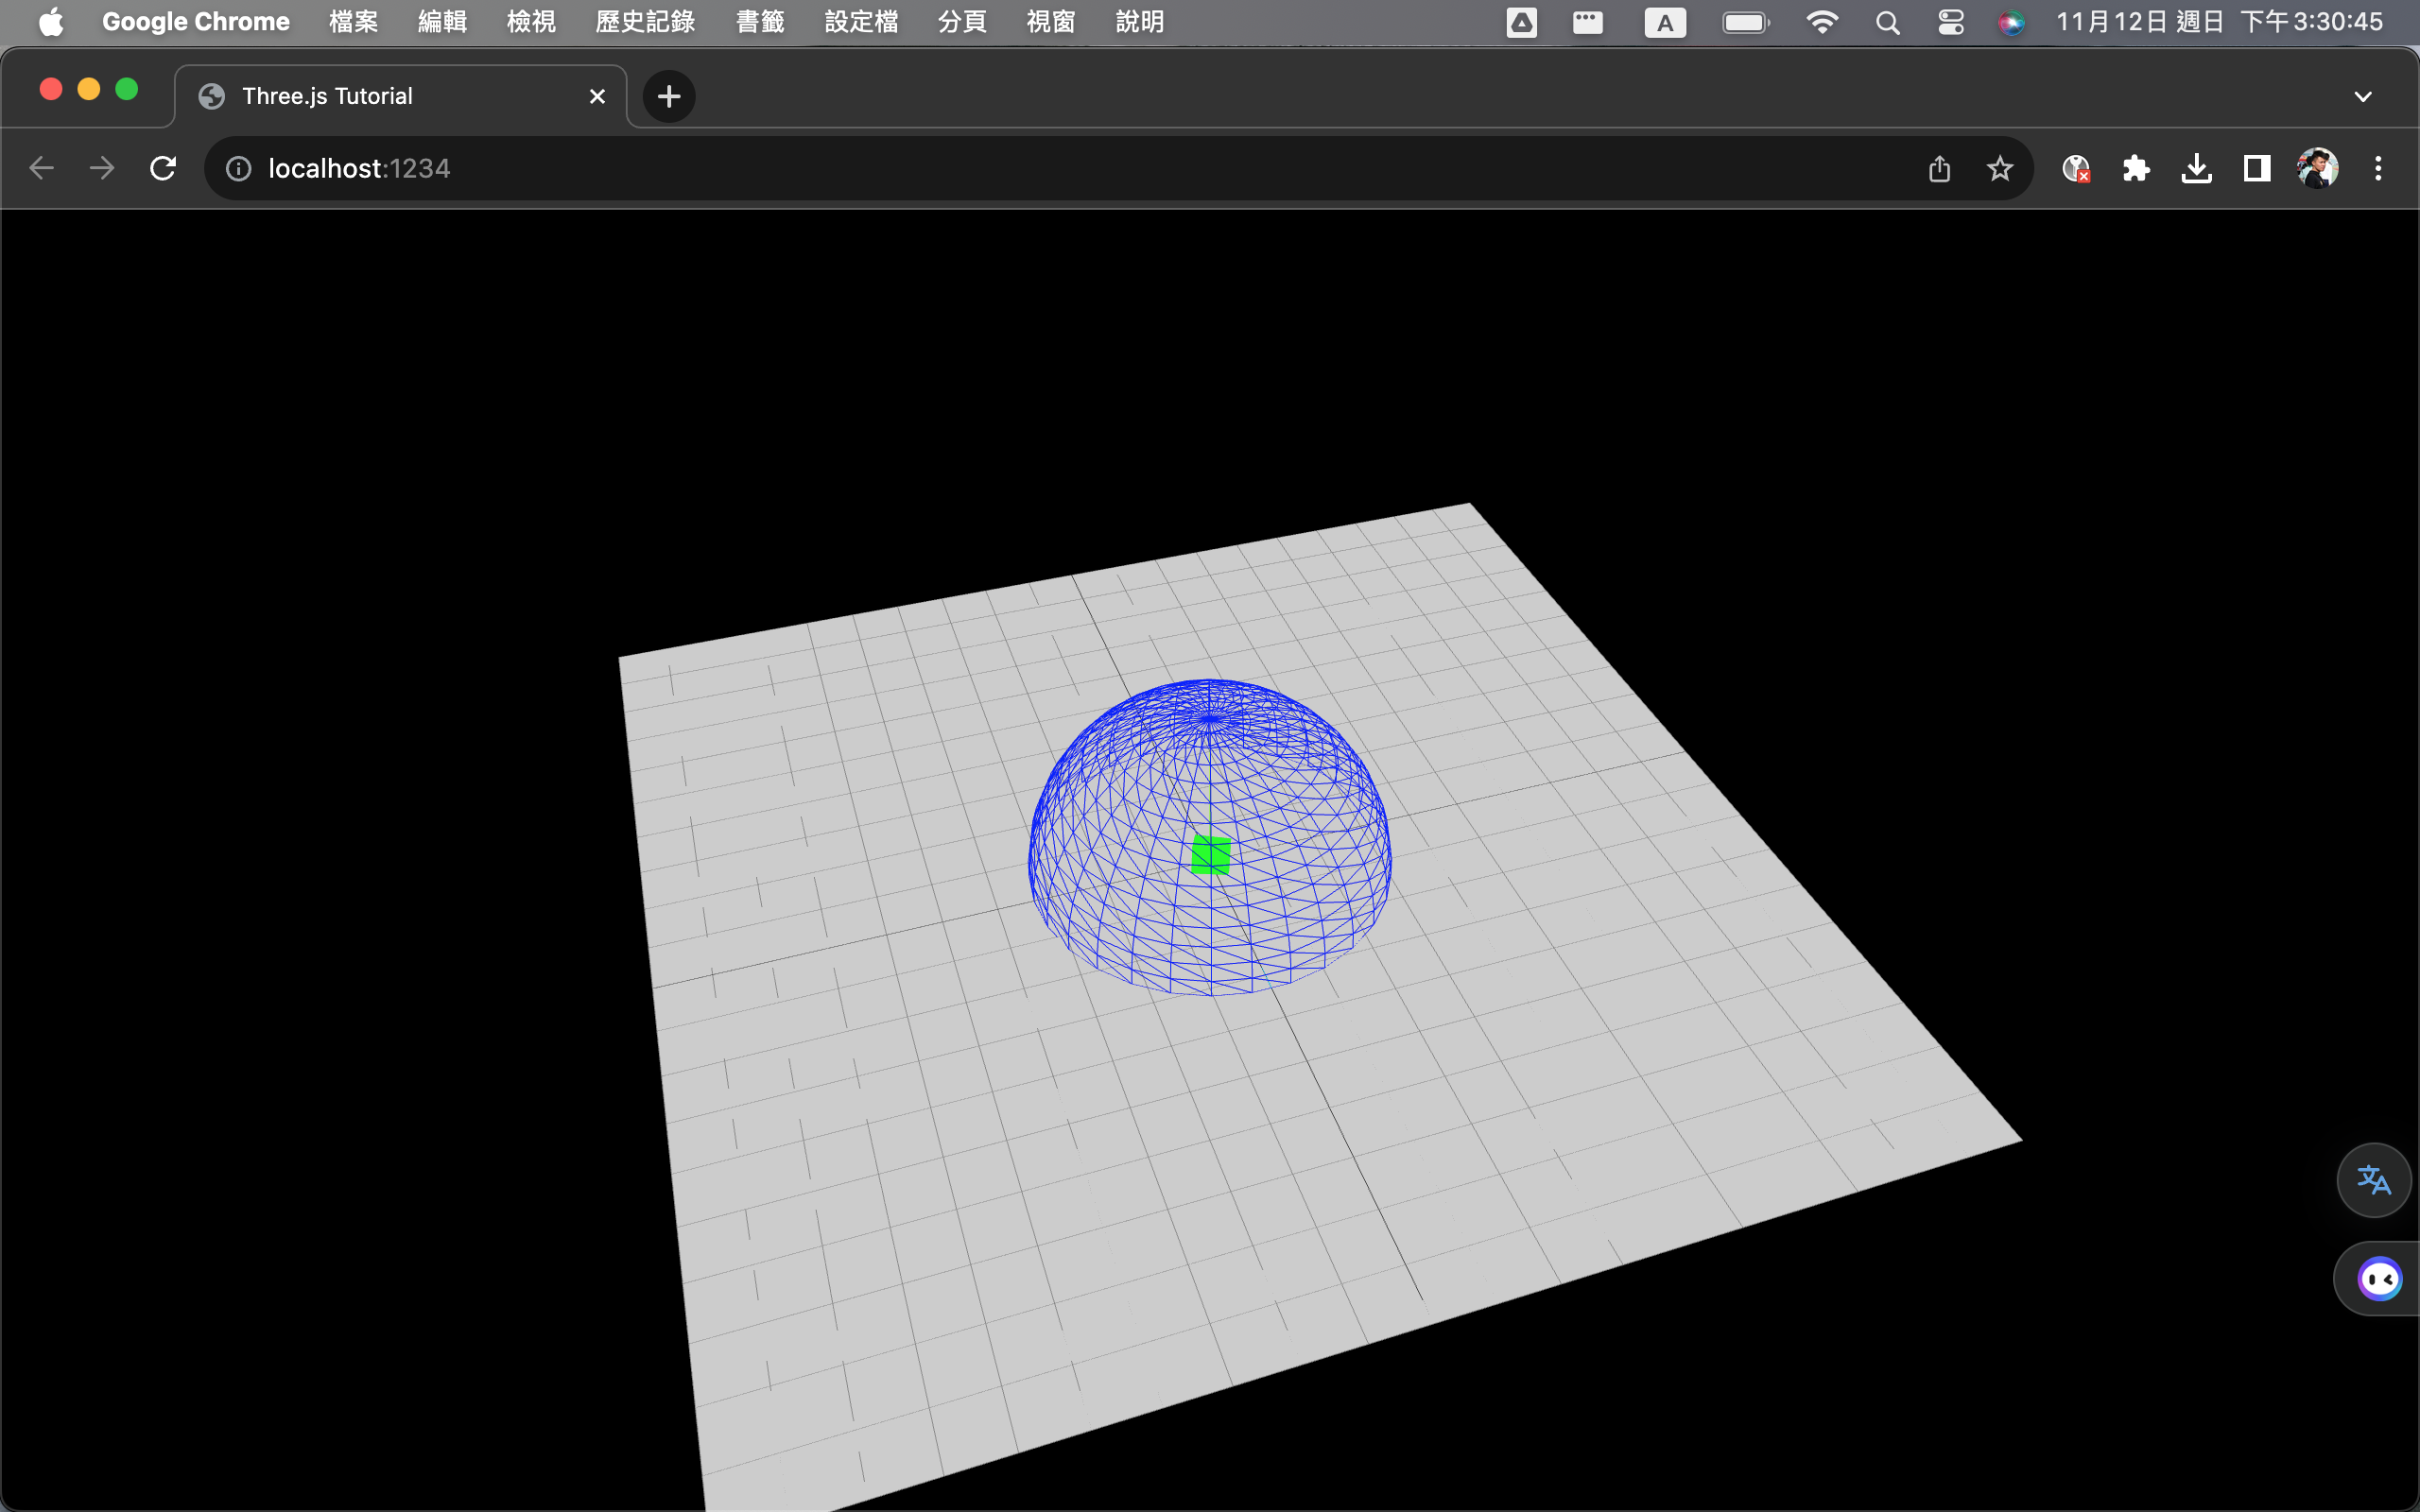The width and height of the screenshot is (2420, 1512).
Task: Open the 檢視 menu
Action: pyautogui.click(x=531, y=22)
